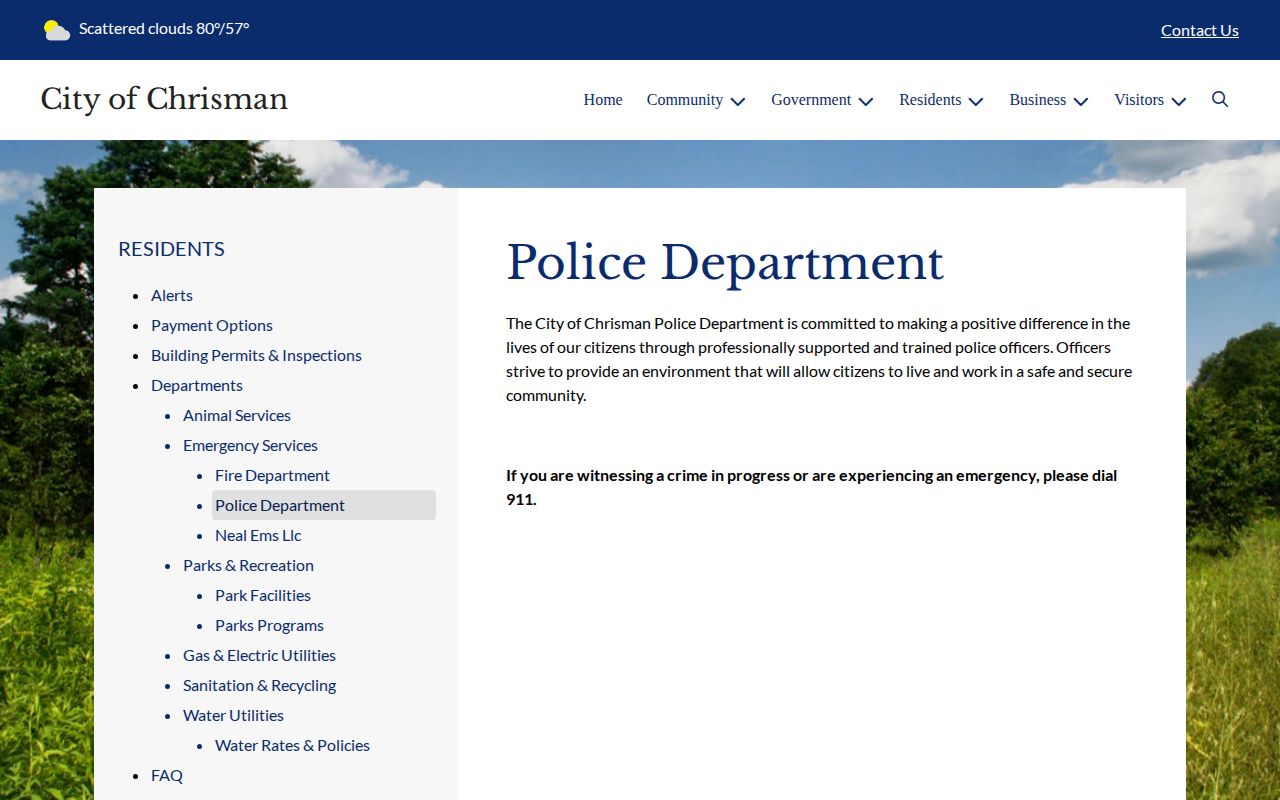Click the weather text Scattered clouds 80°/57°
Image resolution: width=1280 pixels, height=800 pixels.
point(164,28)
